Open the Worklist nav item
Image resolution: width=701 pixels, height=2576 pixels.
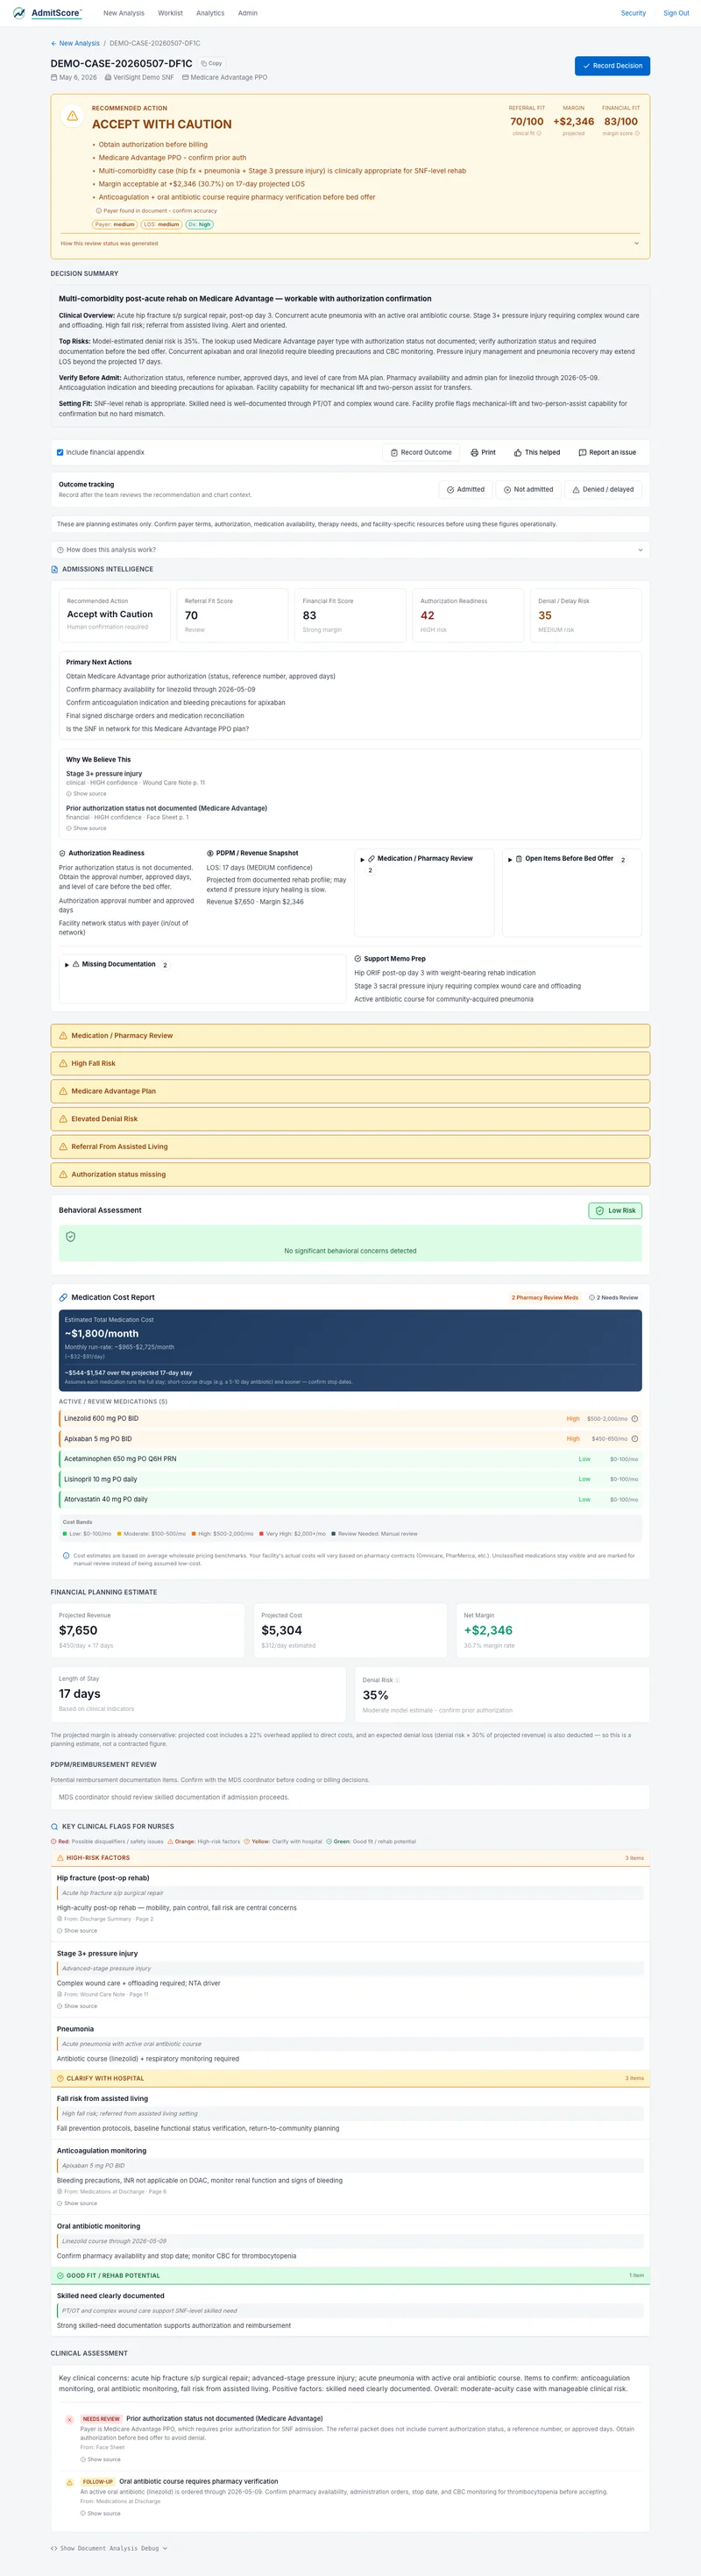170,13
